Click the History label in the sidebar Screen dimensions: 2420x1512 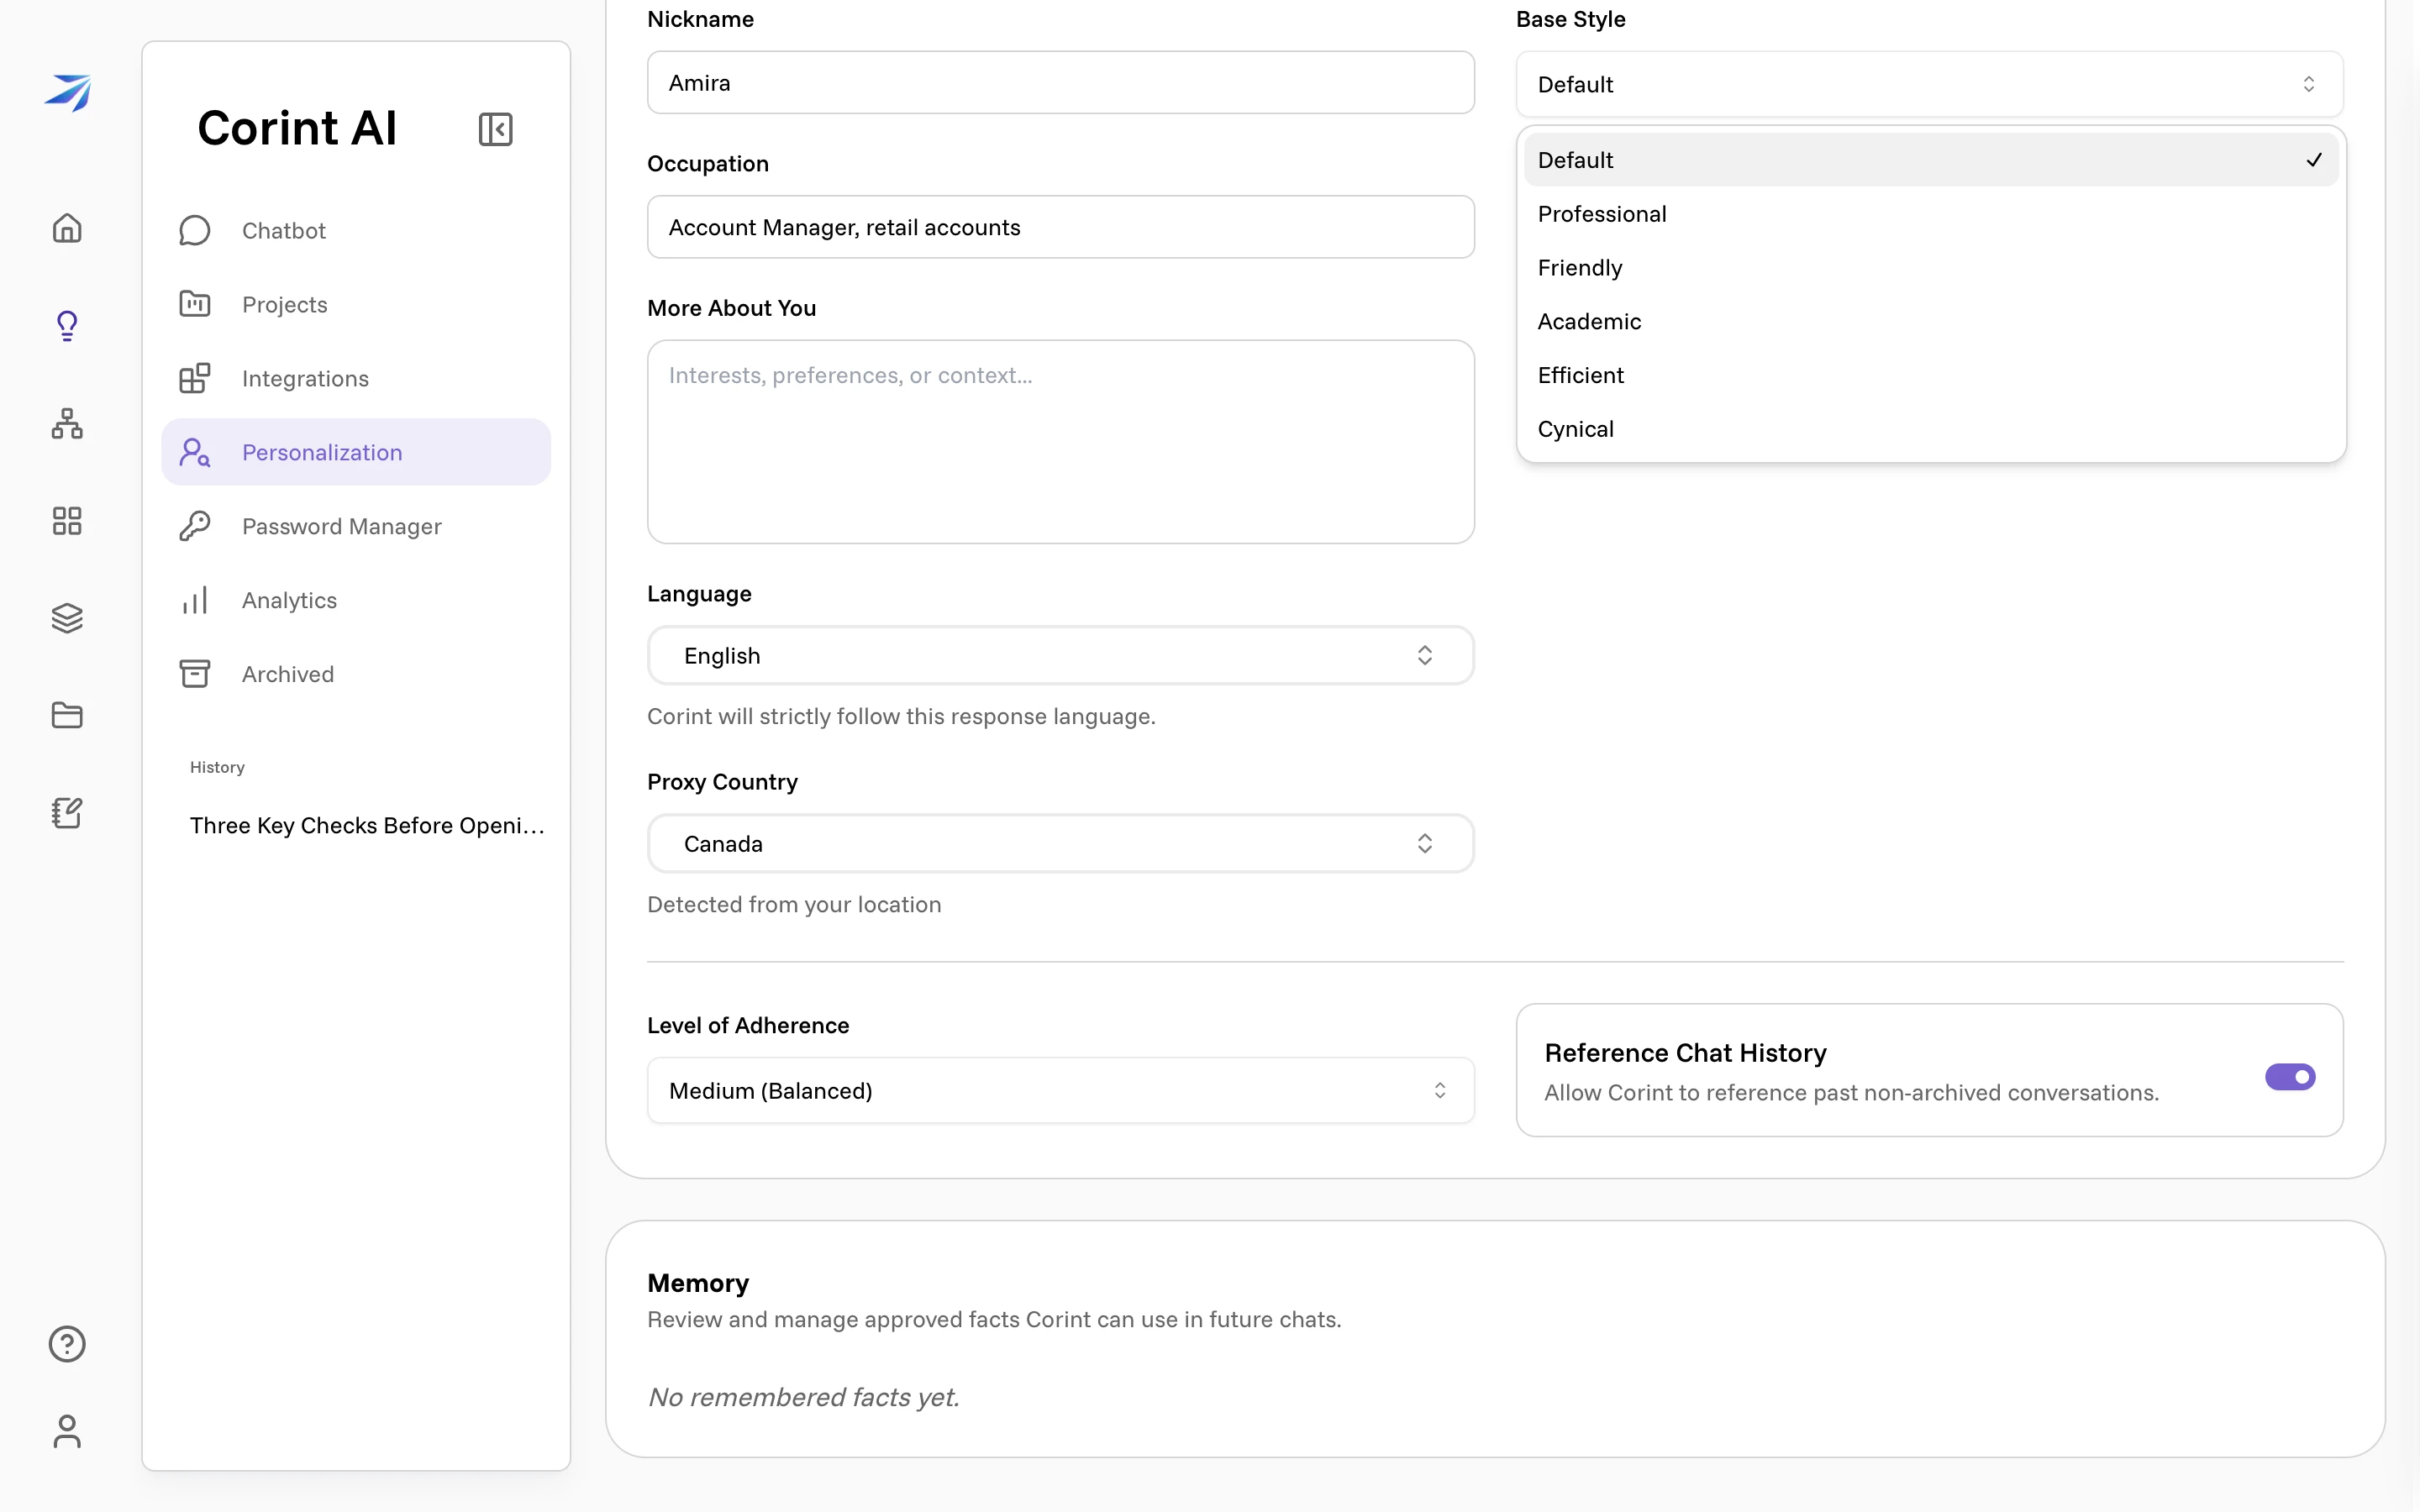pos(217,767)
